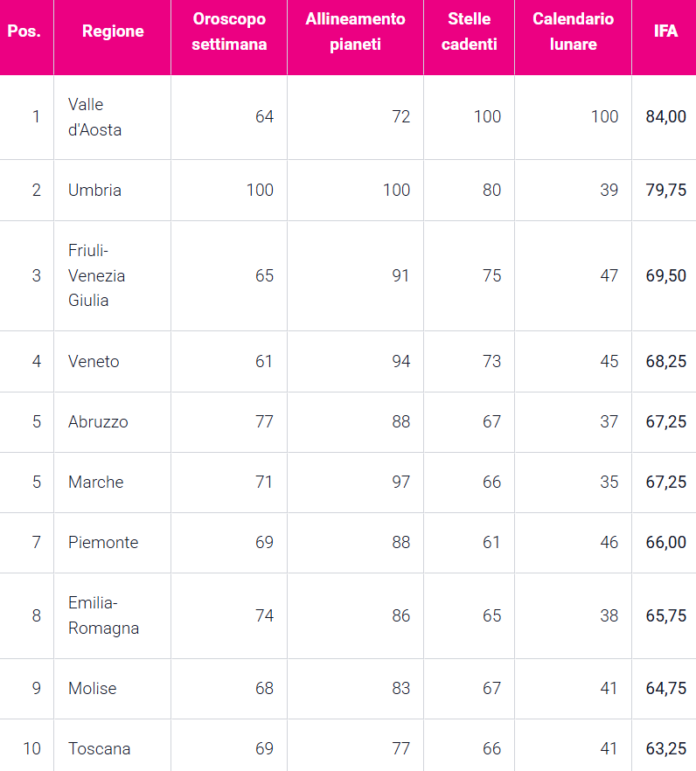The height and width of the screenshot is (771, 696).
Task: Click the Pos. column header
Action: click(24, 31)
